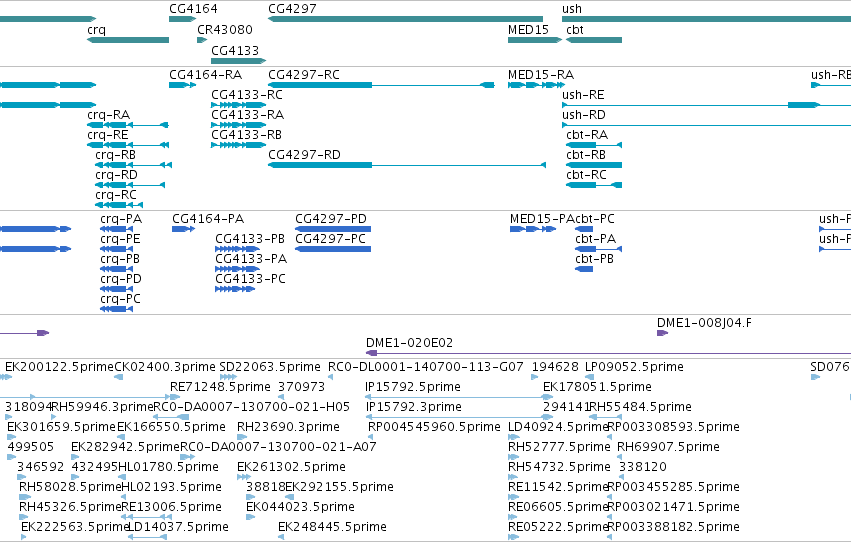Select protein crq-PA

coord(121,219)
